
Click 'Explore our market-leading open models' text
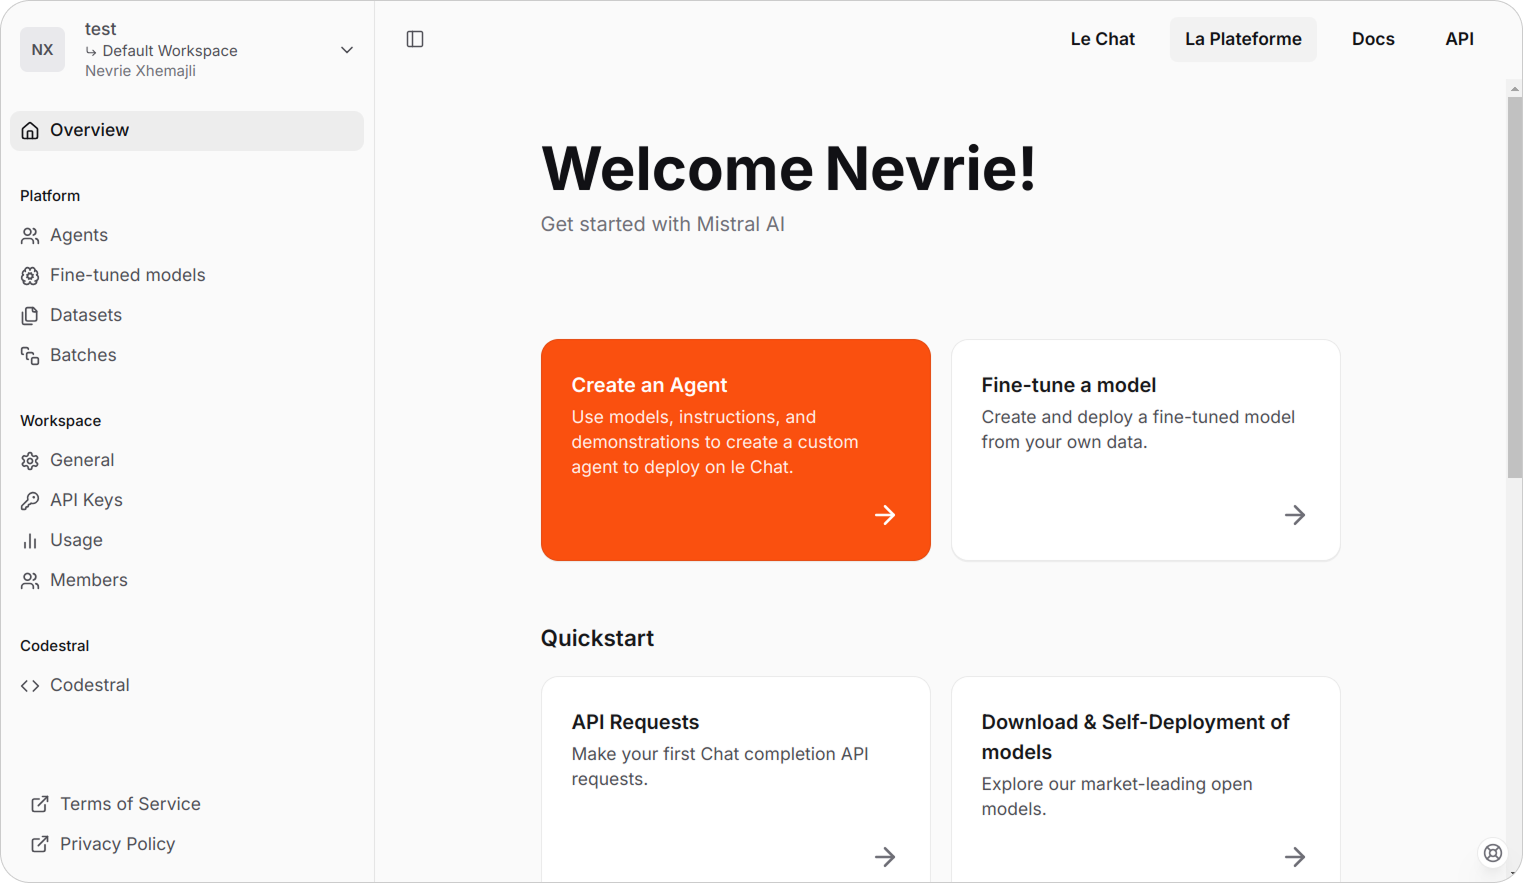coord(1116,796)
